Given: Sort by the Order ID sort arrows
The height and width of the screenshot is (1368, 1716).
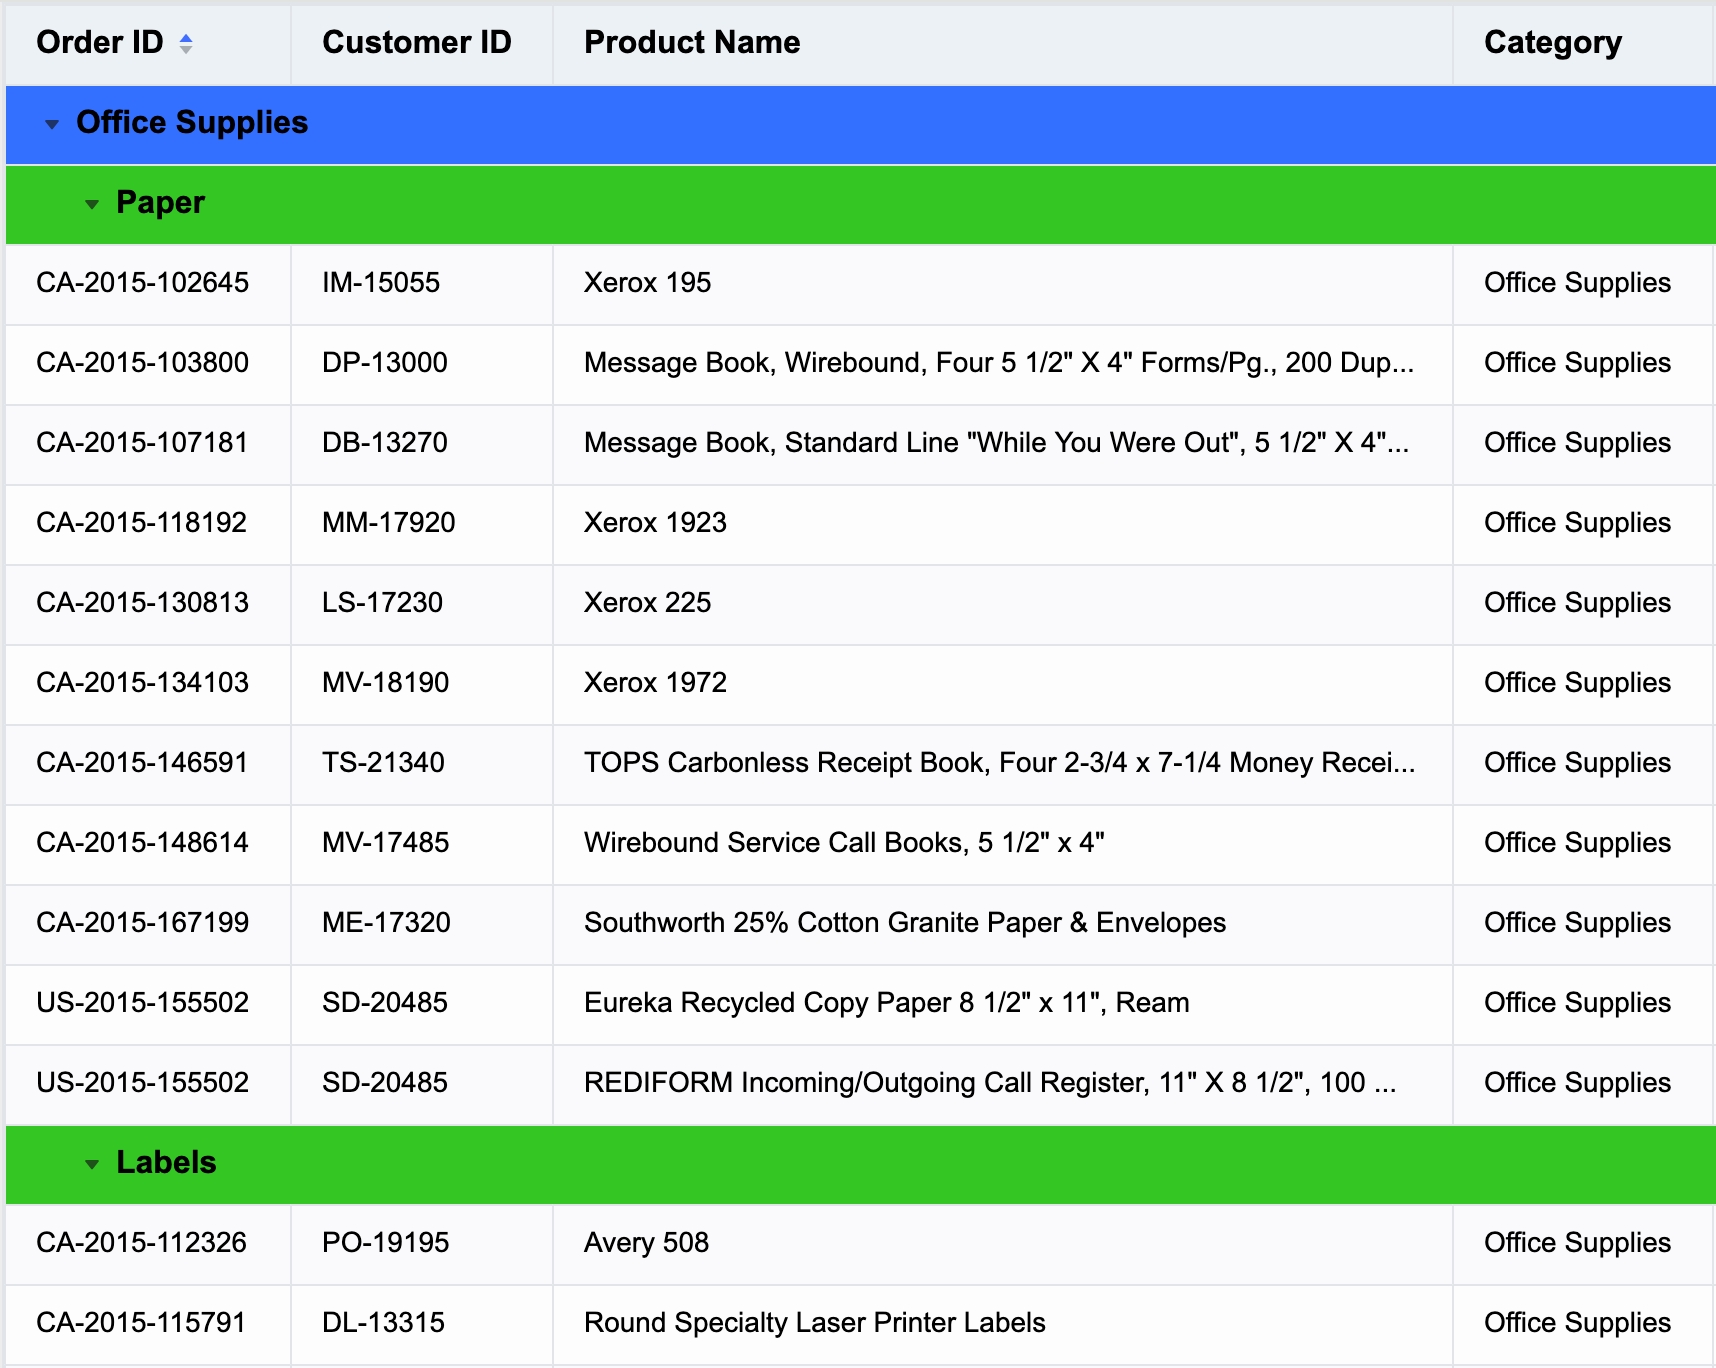Looking at the screenshot, I should (186, 43).
